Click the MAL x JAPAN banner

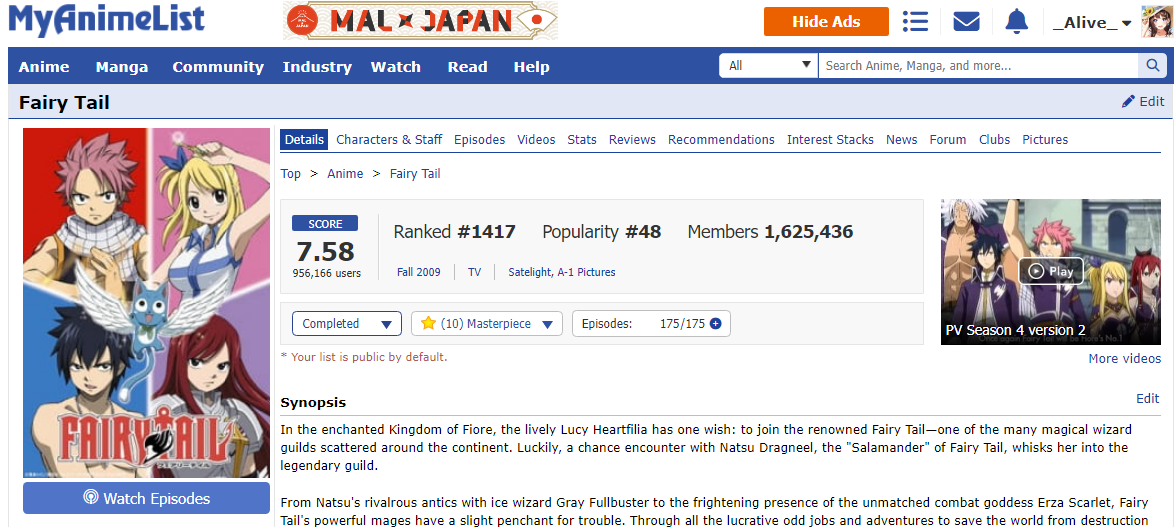click(420, 21)
